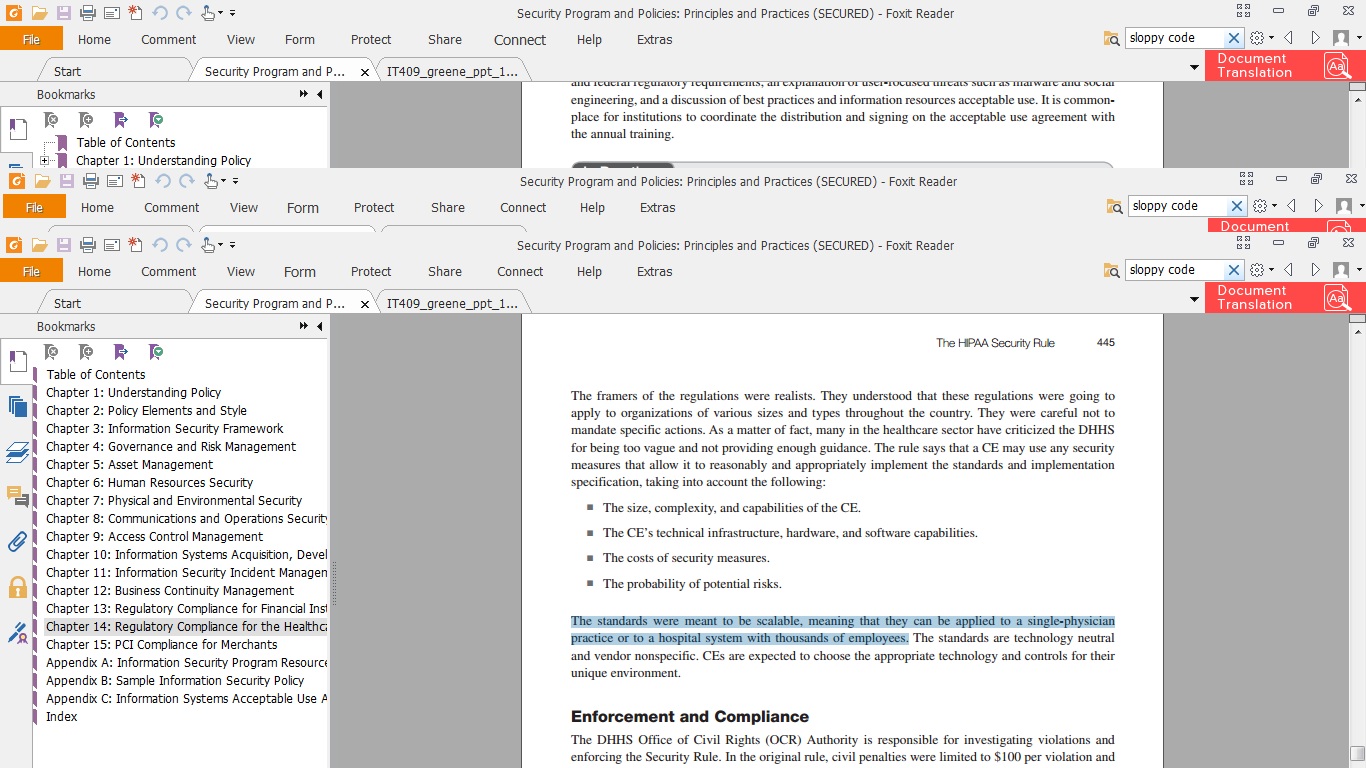The width and height of the screenshot is (1366, 768).
Task: Open the bottom-most Protect ribbon tab
Action: pyautogui.click(x=371, y=272)
